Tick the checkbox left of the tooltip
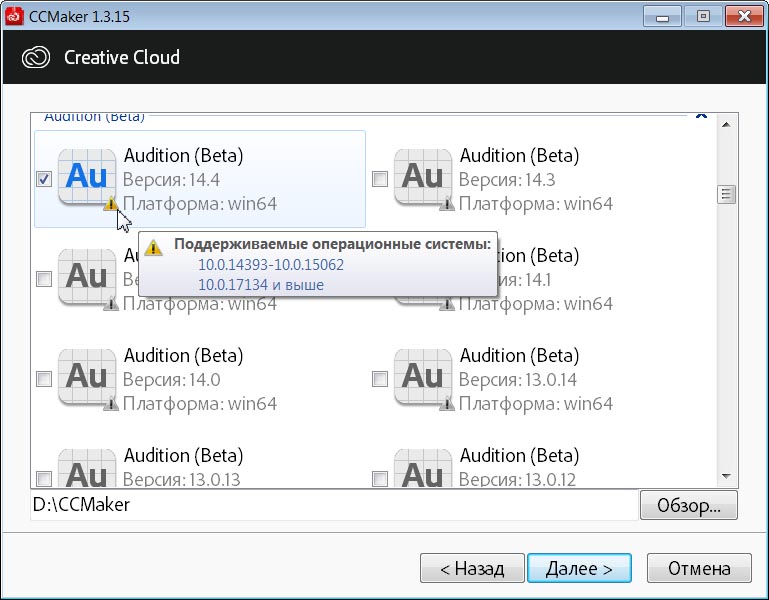Image resolution: width=769 pixels, height=600 pixels. [x=44, y=279]
